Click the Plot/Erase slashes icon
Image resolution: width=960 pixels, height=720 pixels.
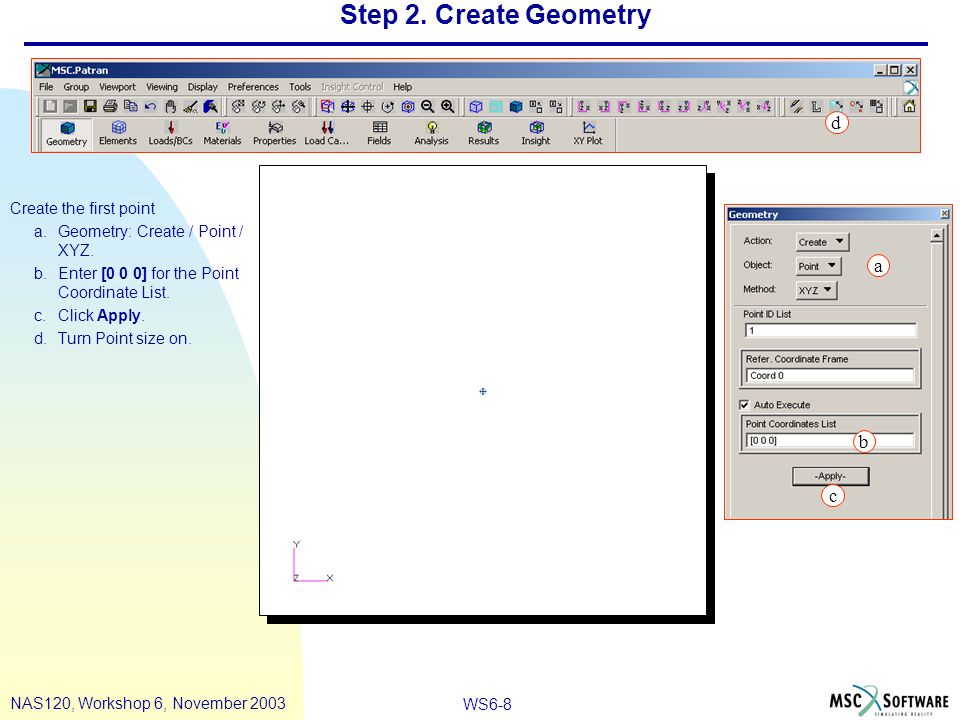[x=796, y=107]
